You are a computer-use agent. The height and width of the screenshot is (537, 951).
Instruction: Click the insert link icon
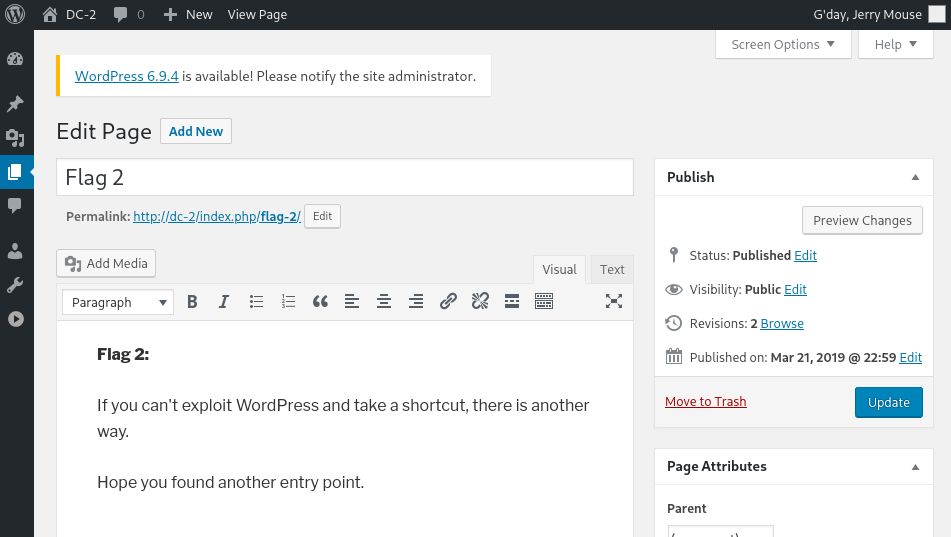(448, 301)
